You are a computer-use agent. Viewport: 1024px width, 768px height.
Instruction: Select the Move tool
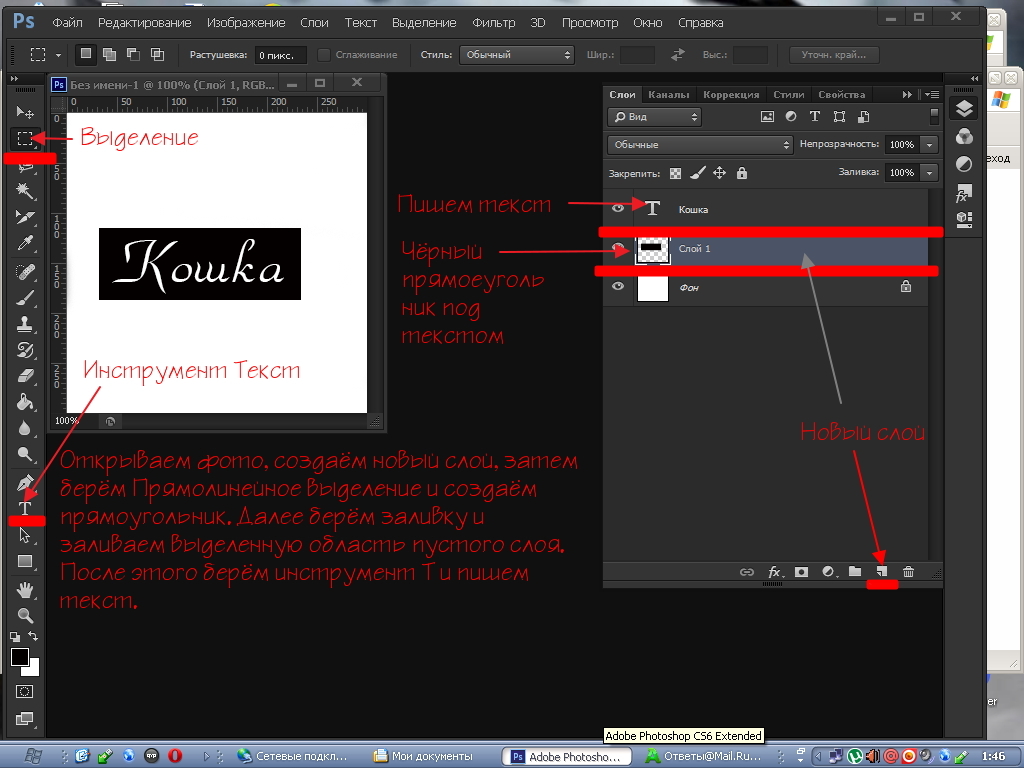click(x=25, y=112)
